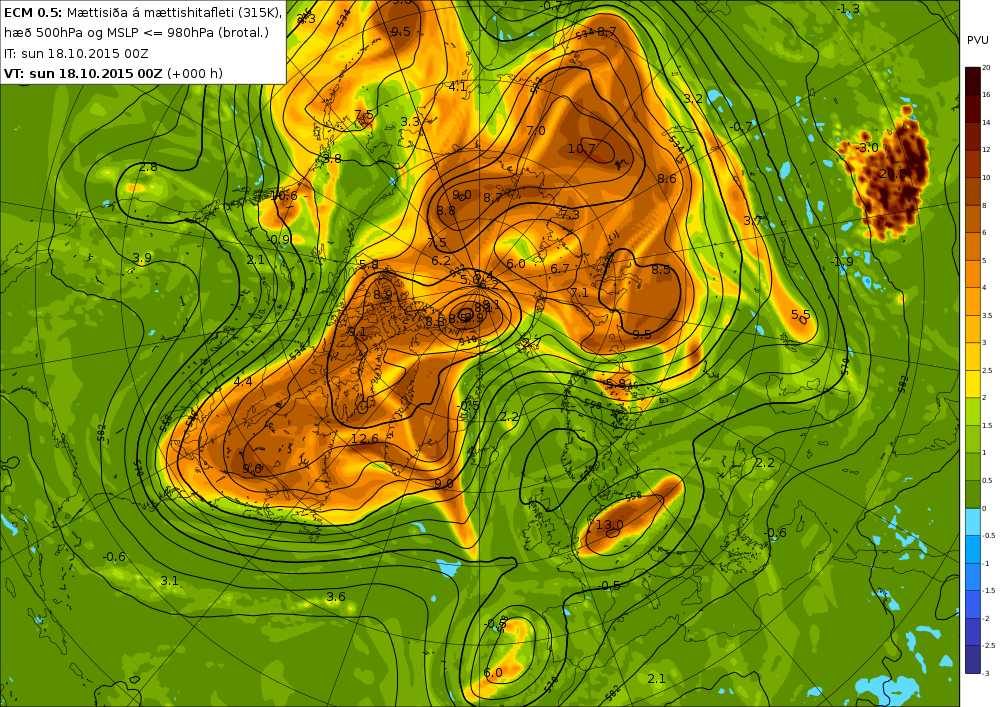This screenshot has width=1000, height=707.
Task: Pick the yellow legend band between 2.5 and 2
Action: 973,384
